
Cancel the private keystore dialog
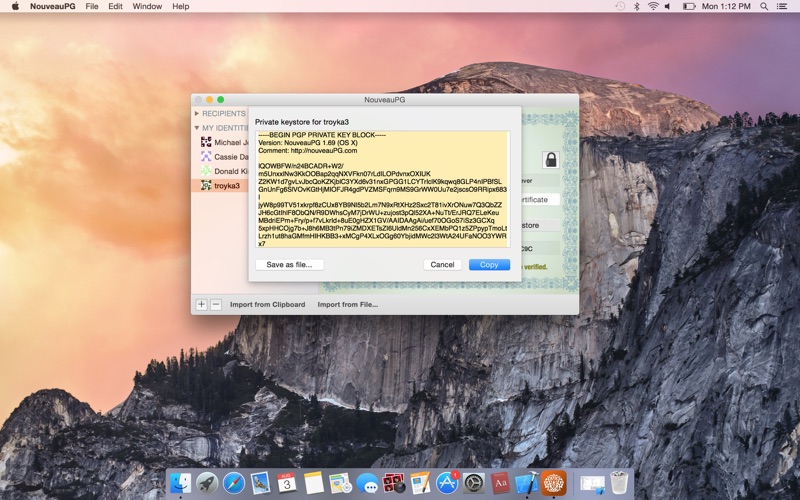(x=442, y=264)
